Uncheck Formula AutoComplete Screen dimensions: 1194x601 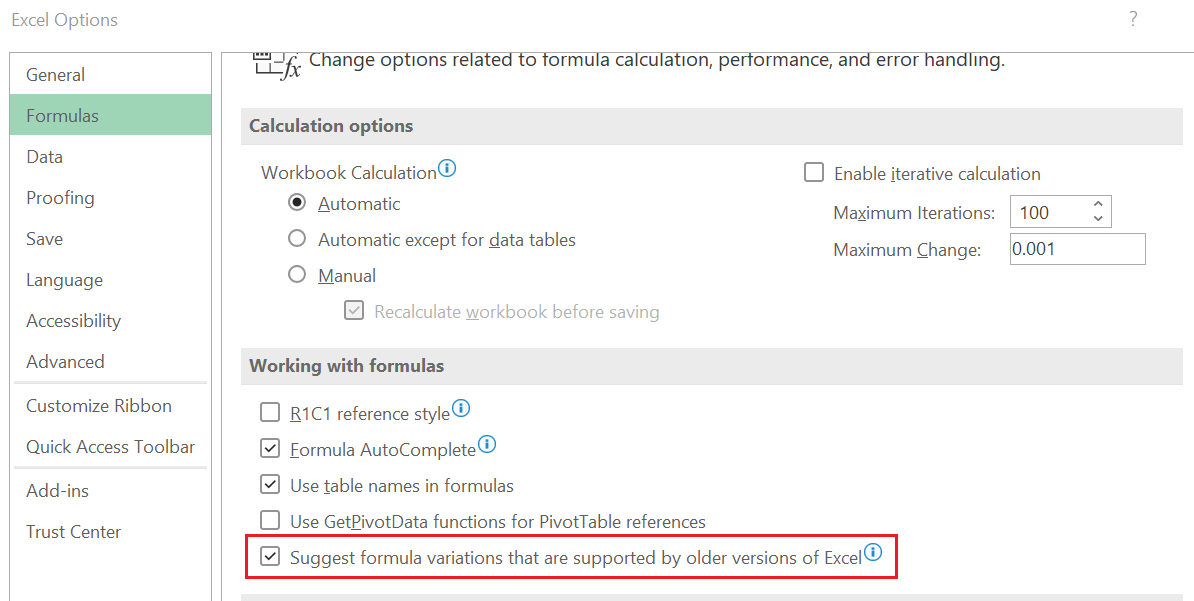tap(270, 448)
